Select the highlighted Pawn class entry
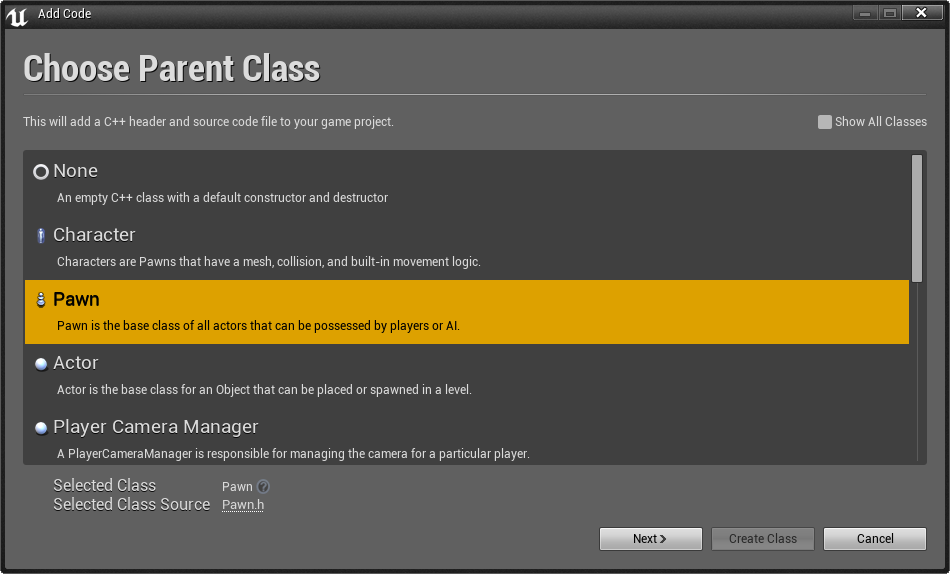Image resolution: width=950 pixels, height=574 pixels. tap(467, 312)
